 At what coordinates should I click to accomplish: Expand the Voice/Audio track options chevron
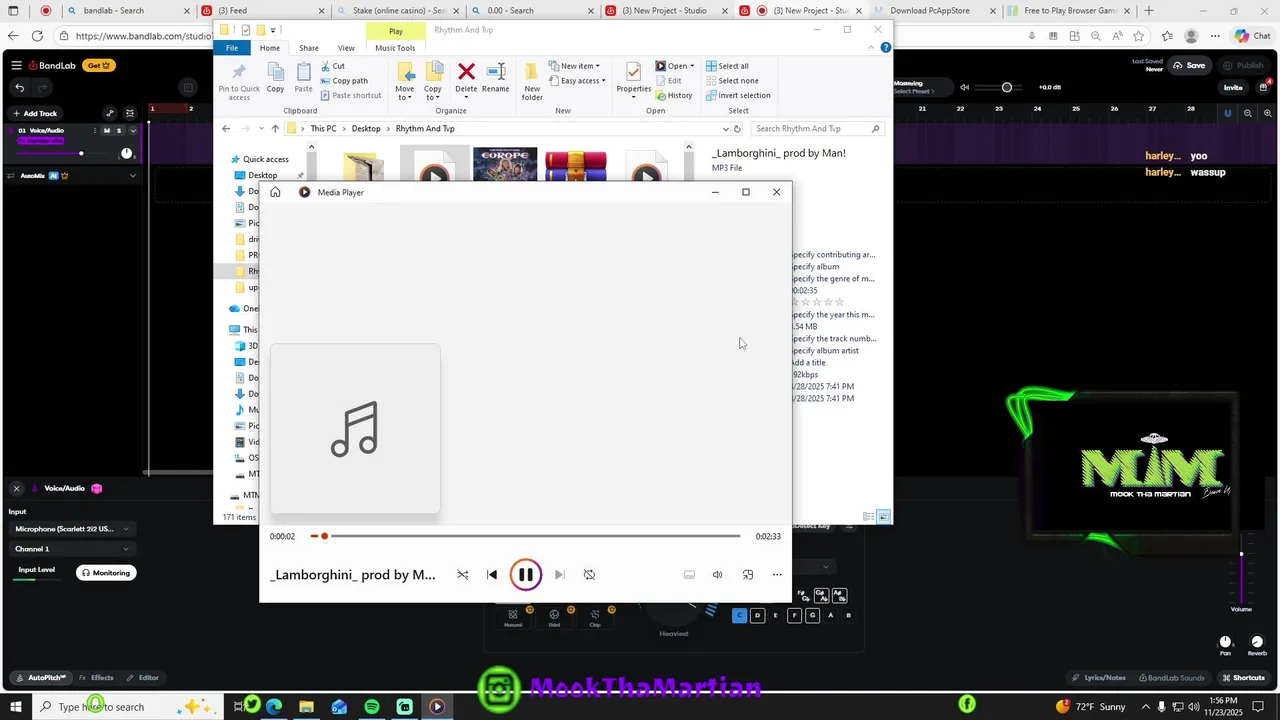tap(132, 130)
